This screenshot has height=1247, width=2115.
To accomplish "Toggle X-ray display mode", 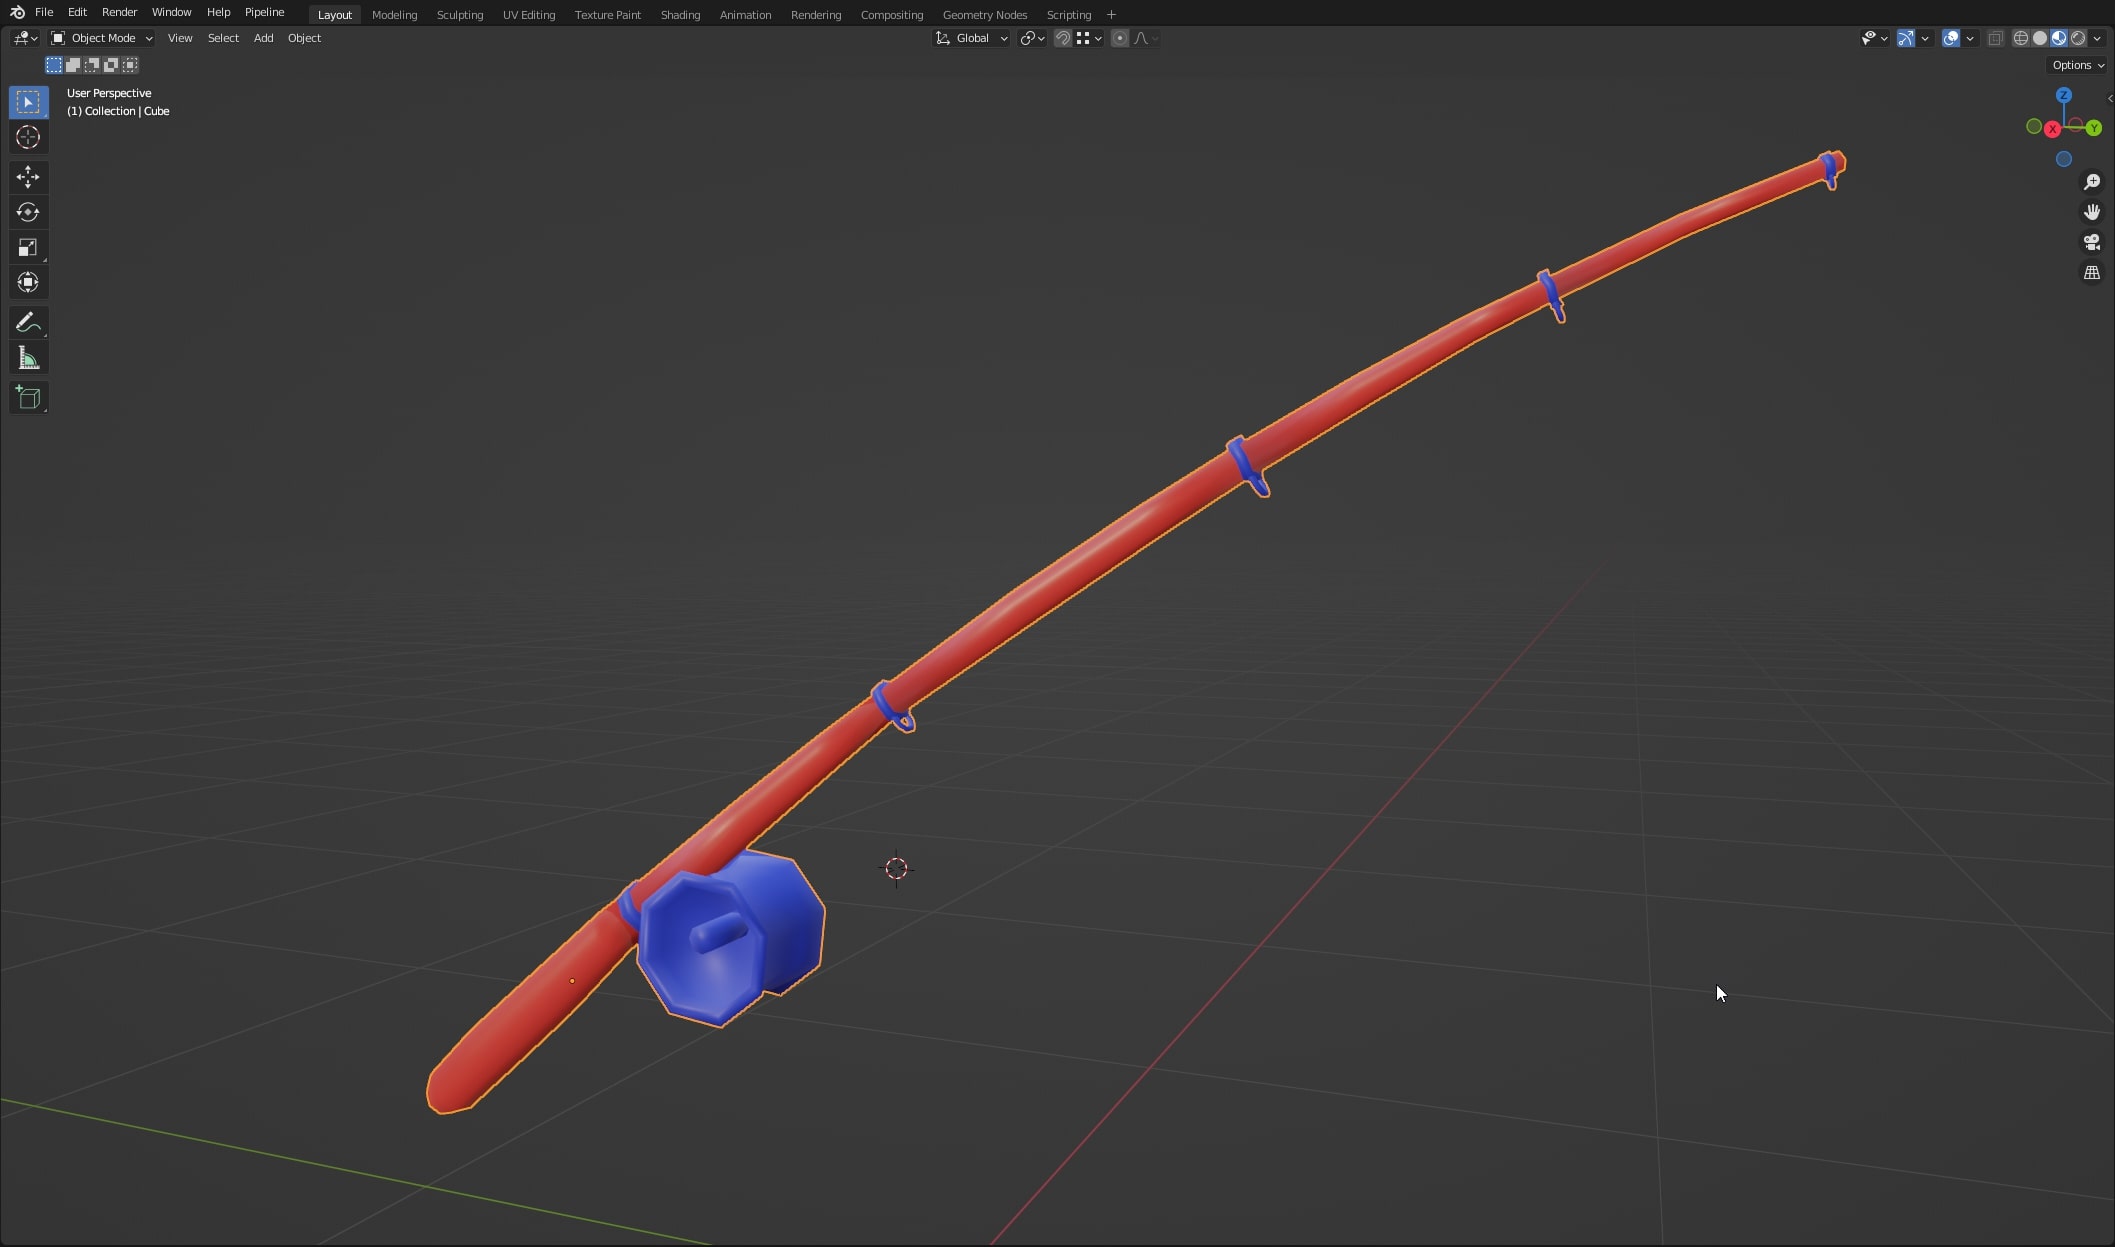I will (1995, 38).
